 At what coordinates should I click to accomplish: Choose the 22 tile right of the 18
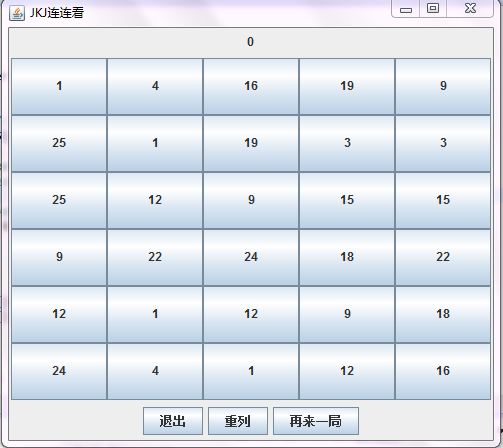point(443,258)
